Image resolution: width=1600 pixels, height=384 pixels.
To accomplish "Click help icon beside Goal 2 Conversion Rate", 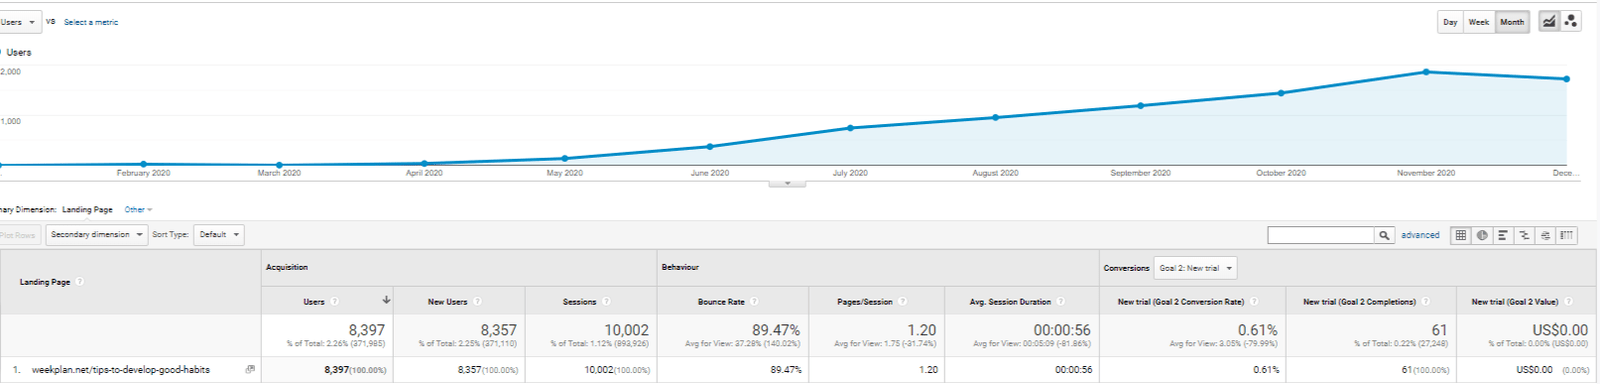I will pyautogui.click(x=1253, y=301).
